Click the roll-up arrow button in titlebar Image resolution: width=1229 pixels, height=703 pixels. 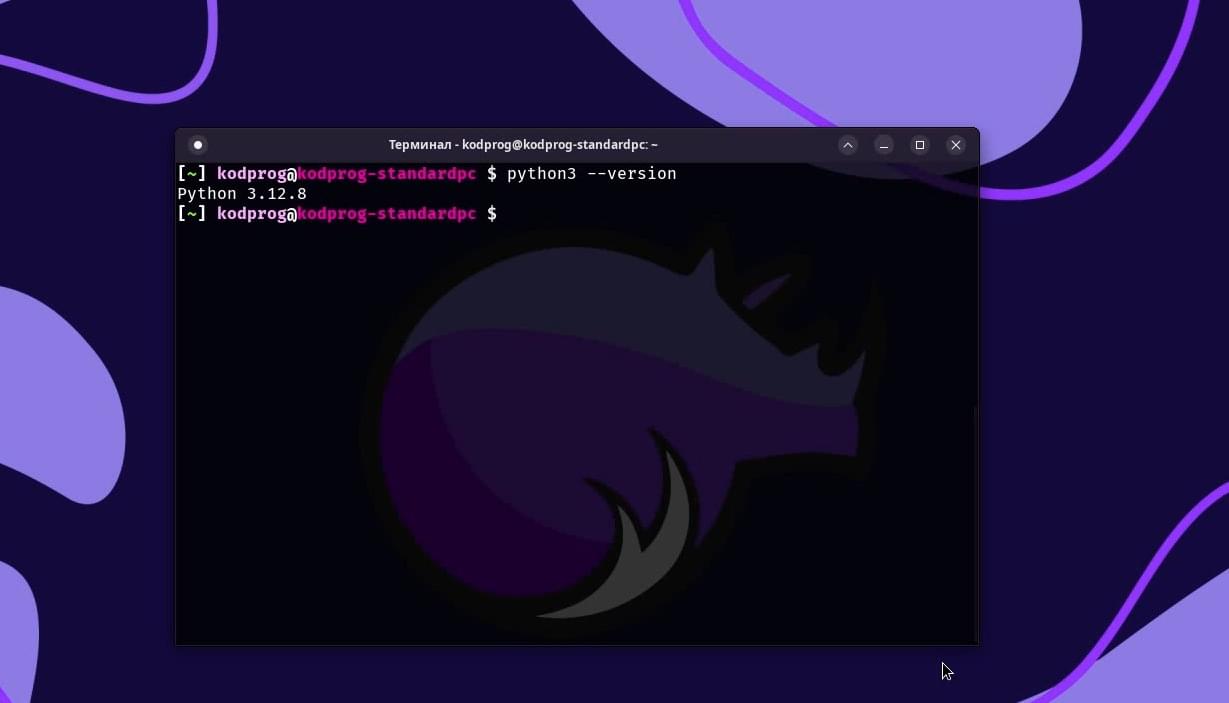(848, 145)
